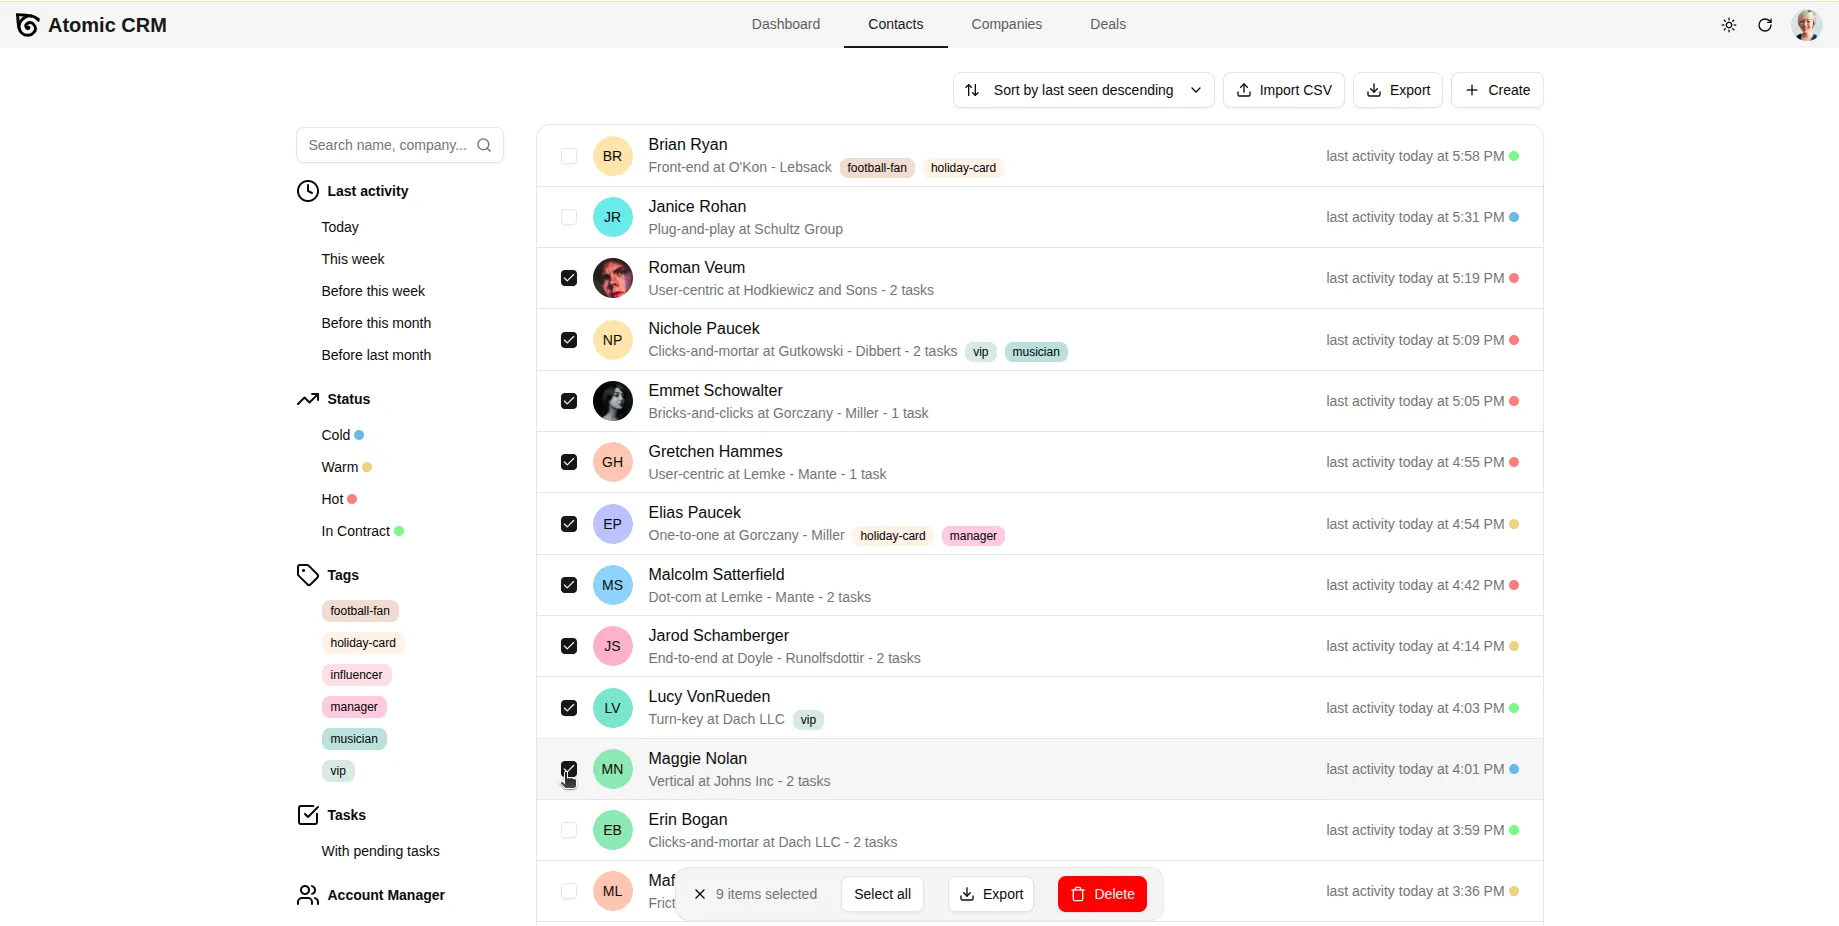
Task: Click the Select all button
Action: pyautogui.click(x=881, y=893)
